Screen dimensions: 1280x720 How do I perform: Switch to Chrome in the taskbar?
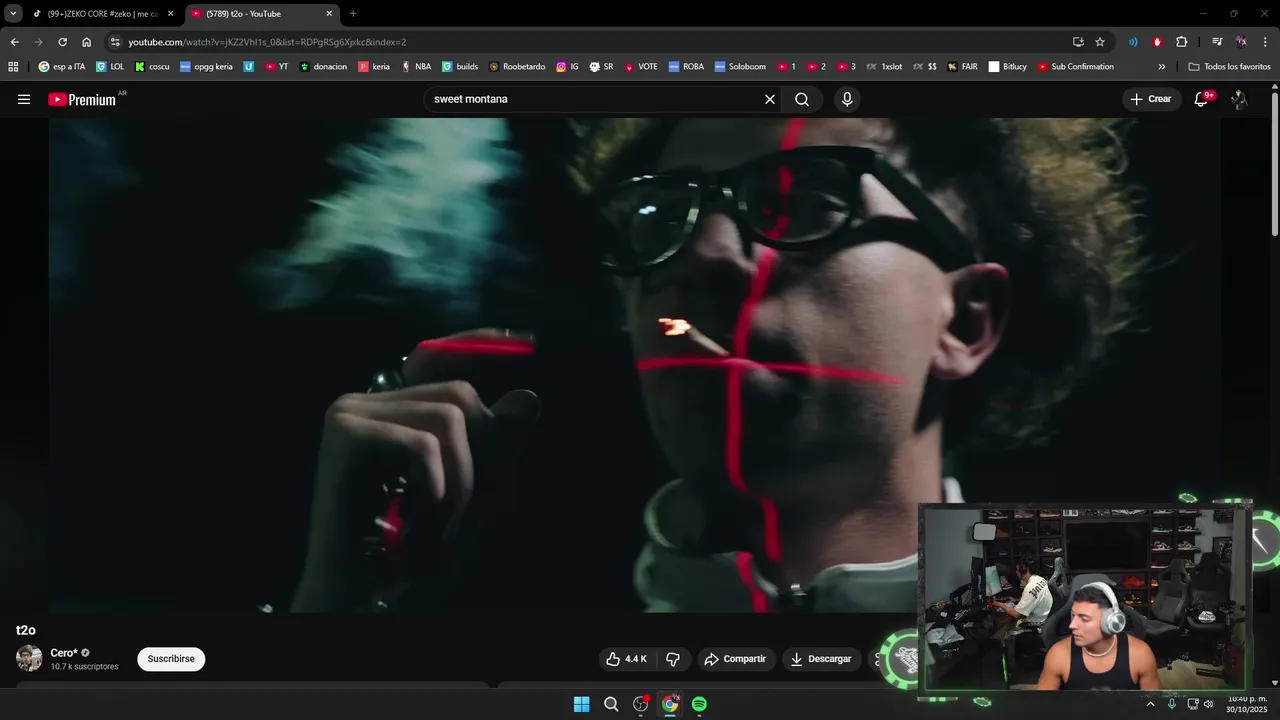(x=670, y=704)
